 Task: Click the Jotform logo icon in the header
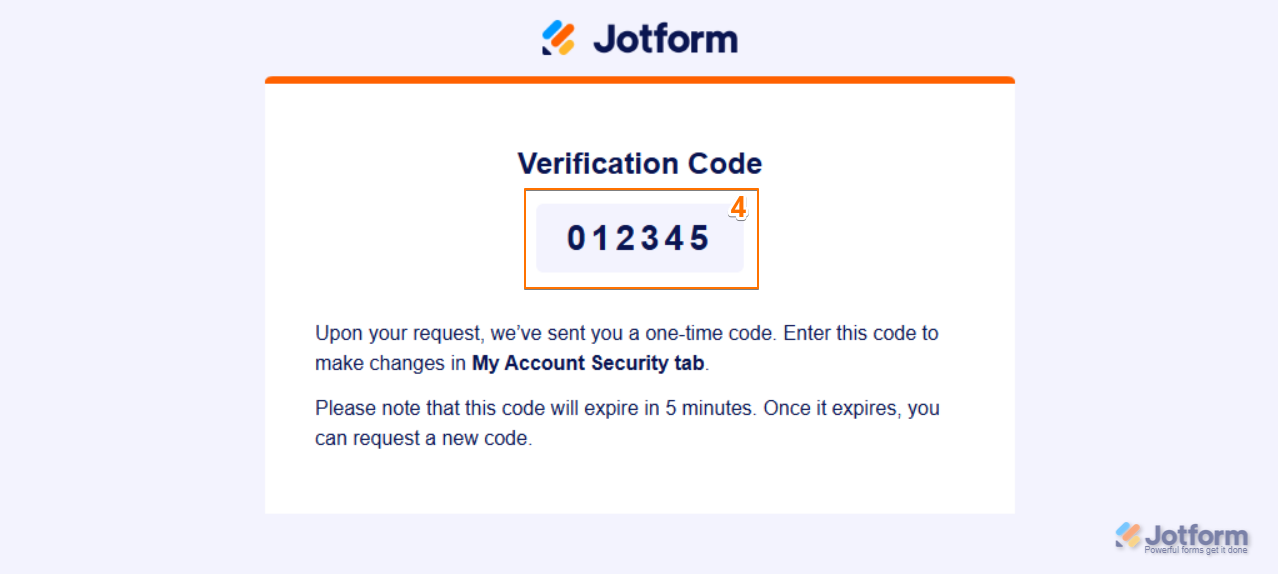(559, 38)
